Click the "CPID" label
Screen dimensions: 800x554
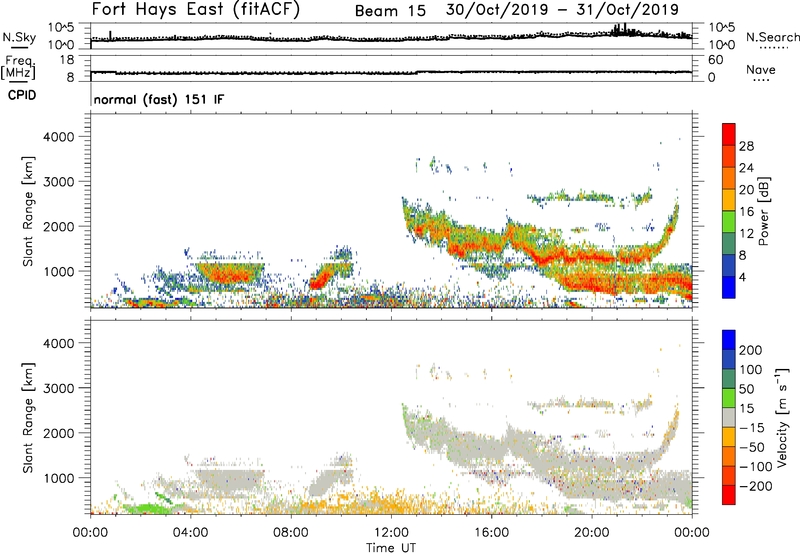tap(22, 95)
